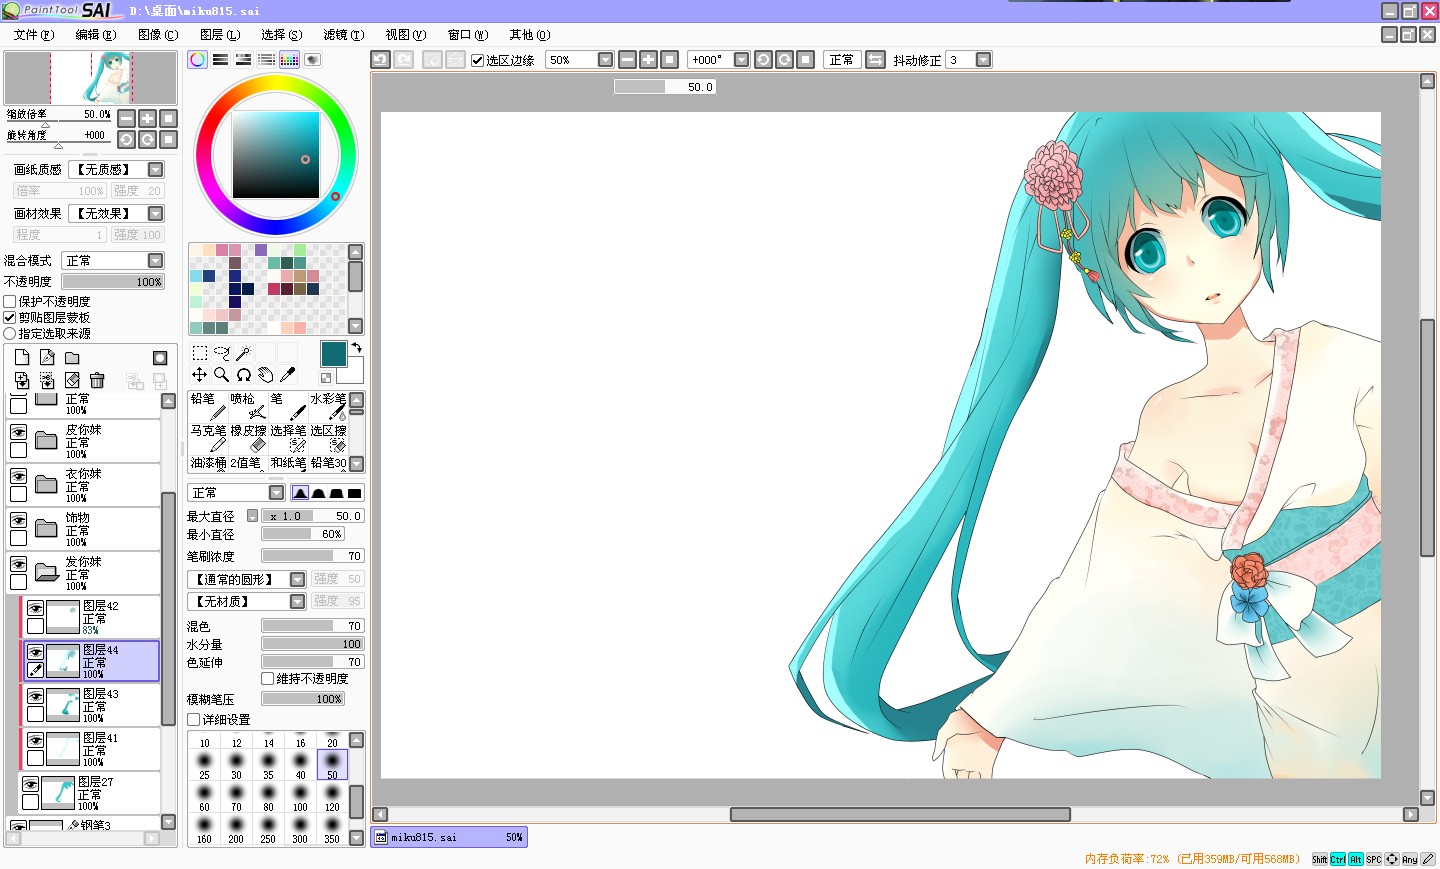
Task: Click the zoom magnifier tool
Action: 221,375
